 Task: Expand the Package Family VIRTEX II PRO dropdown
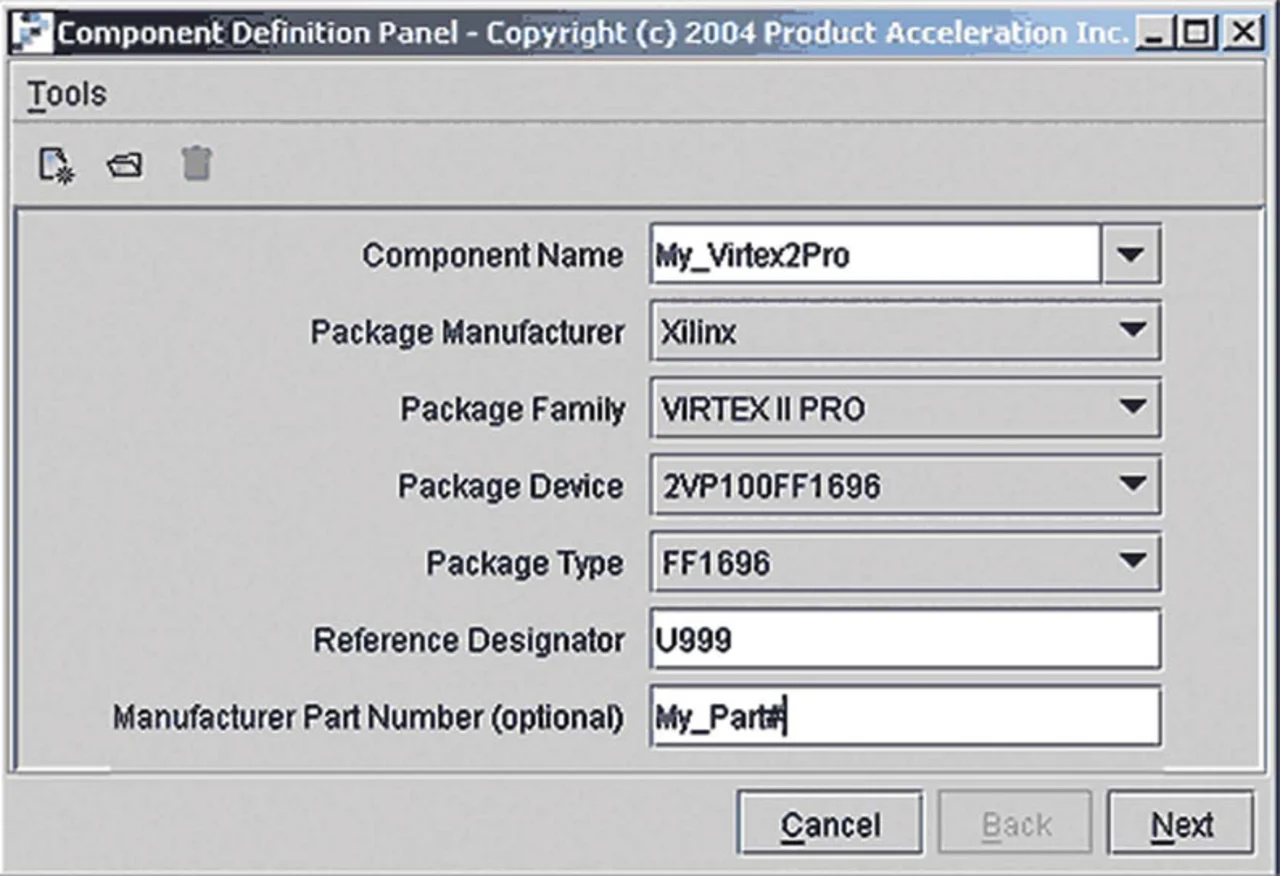coord(1131,408)
